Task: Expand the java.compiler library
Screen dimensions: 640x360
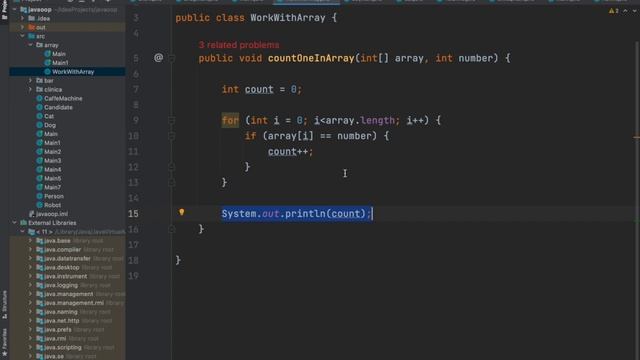Action: click(31, 250)
